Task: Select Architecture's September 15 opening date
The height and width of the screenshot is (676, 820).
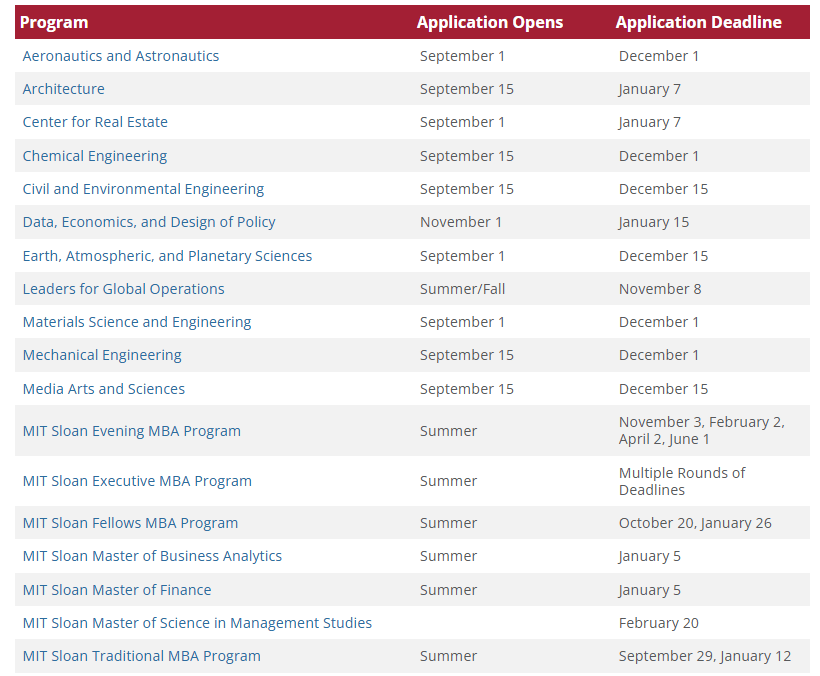Action: (x=466, y=89)
